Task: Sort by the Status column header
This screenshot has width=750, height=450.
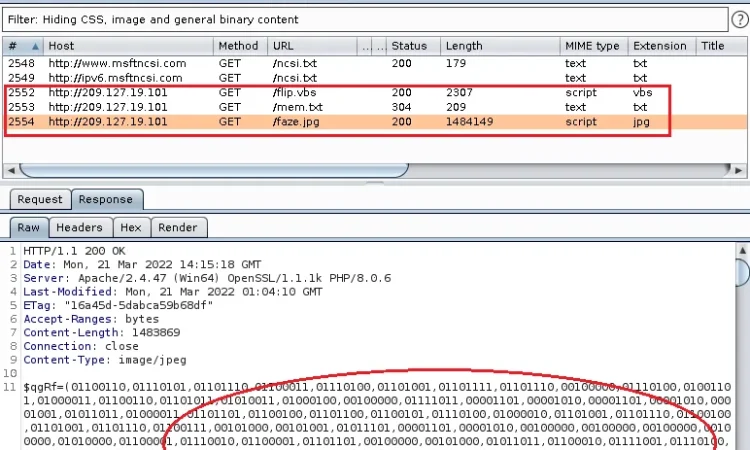Action: tap(413, 46)
